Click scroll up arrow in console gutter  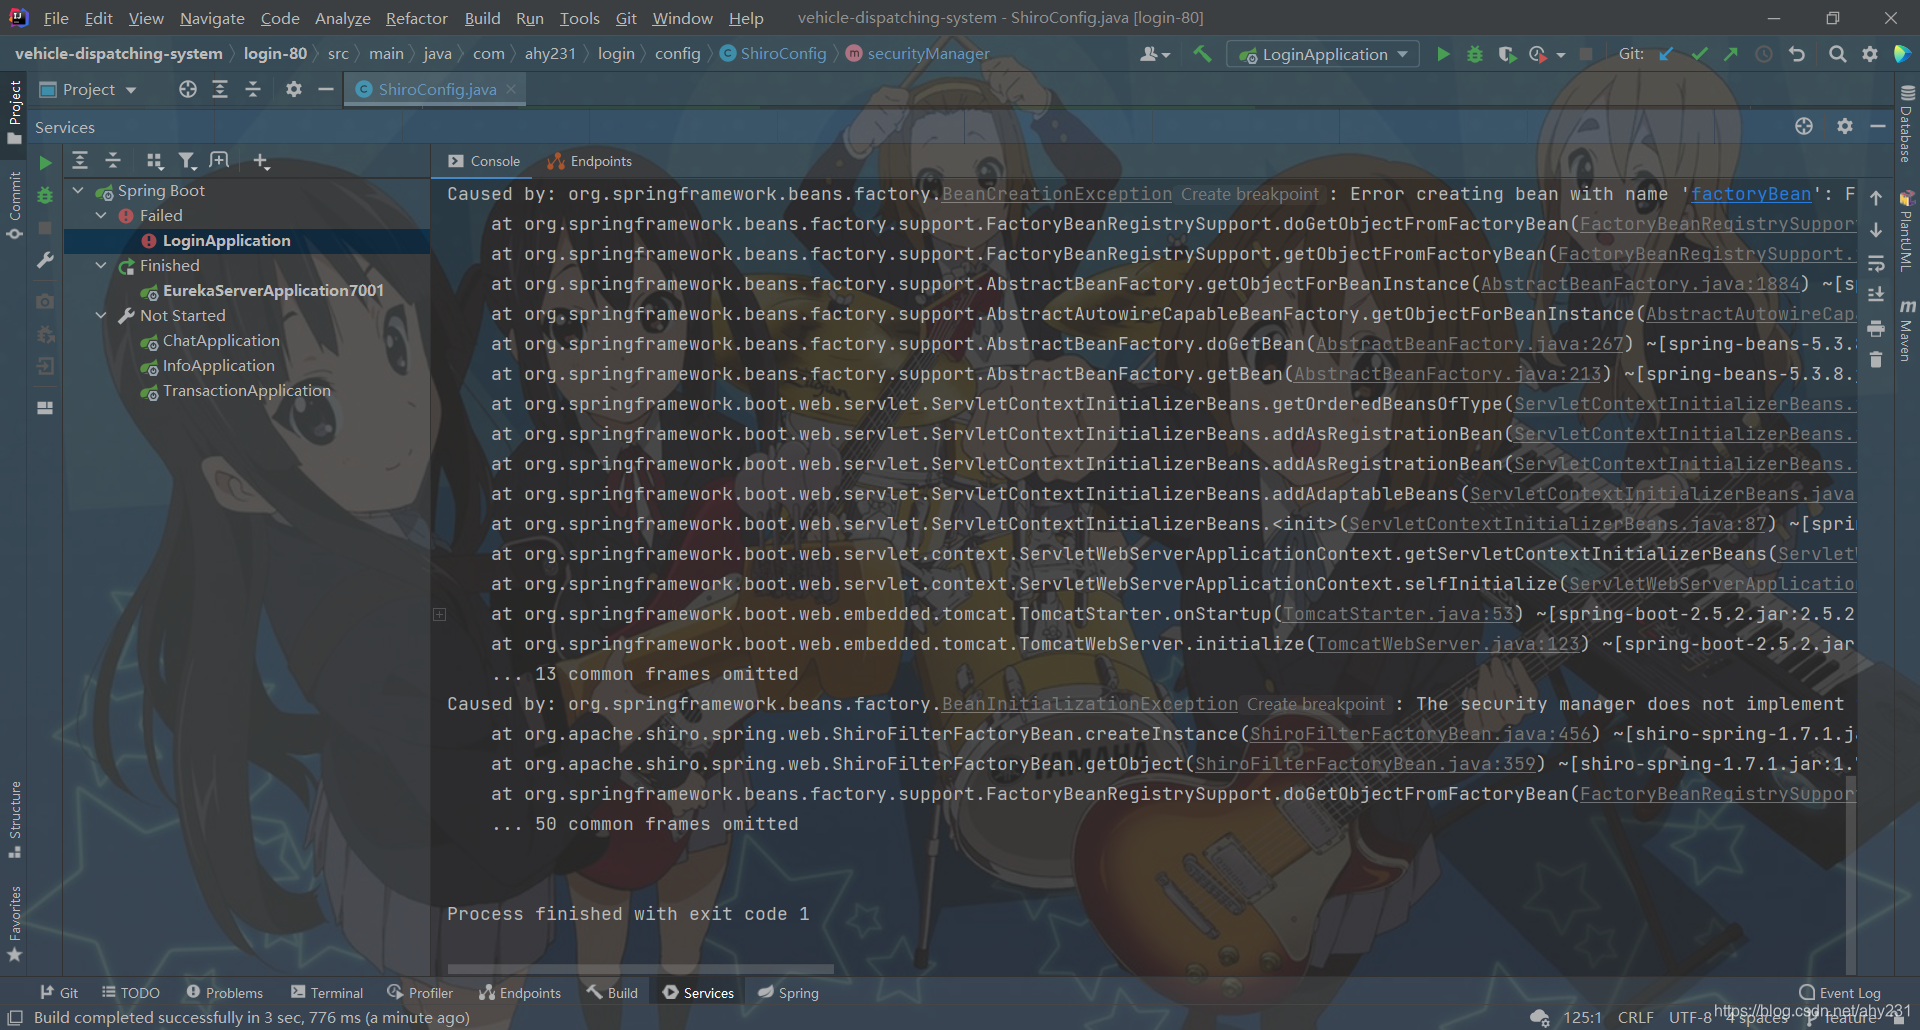1876,198
